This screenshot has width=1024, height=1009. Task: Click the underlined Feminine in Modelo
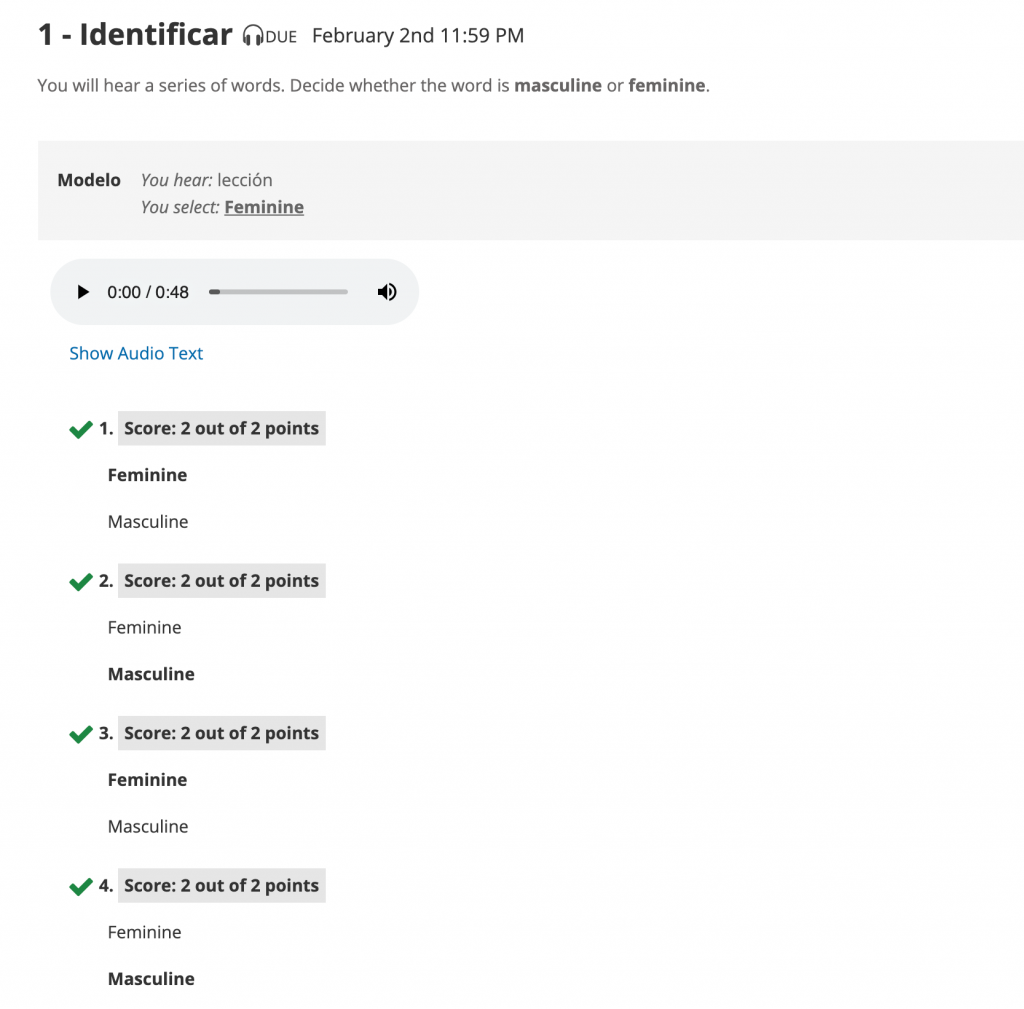264,207
